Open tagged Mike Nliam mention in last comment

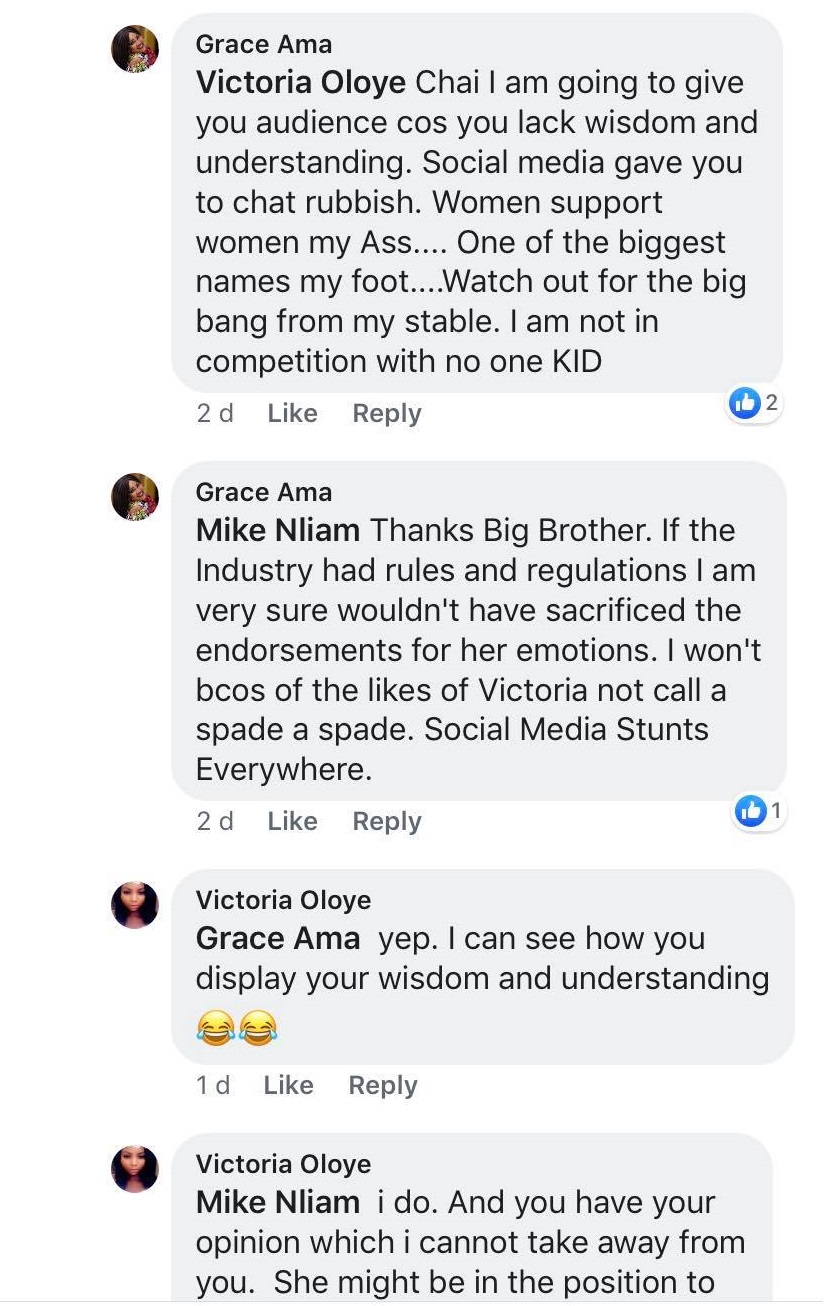tap(278, 1202)
